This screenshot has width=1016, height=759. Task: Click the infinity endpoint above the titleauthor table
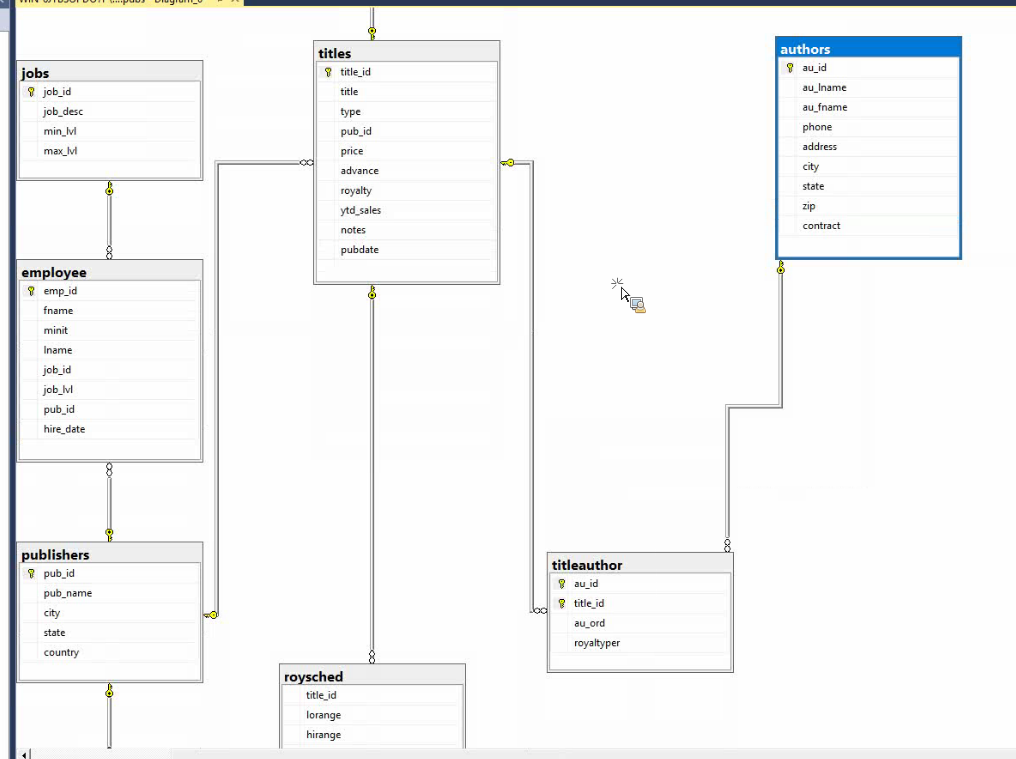(728, 545)
